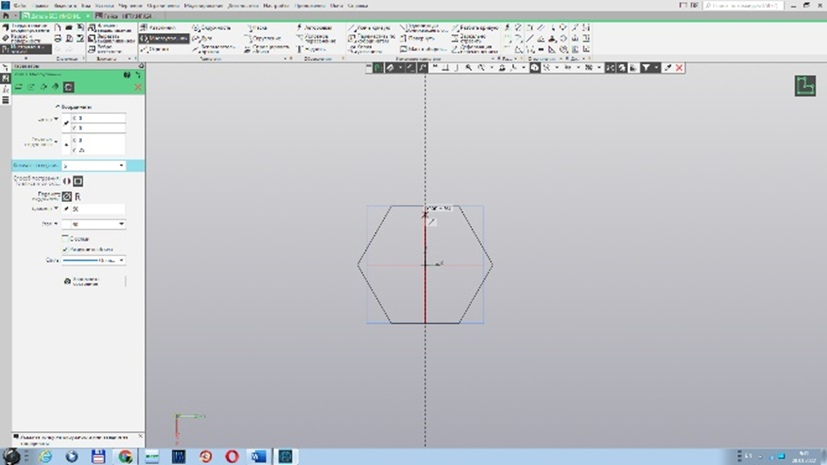Click the Print icon in system toolbar
827x465 pixels.
tap(58, 38)
